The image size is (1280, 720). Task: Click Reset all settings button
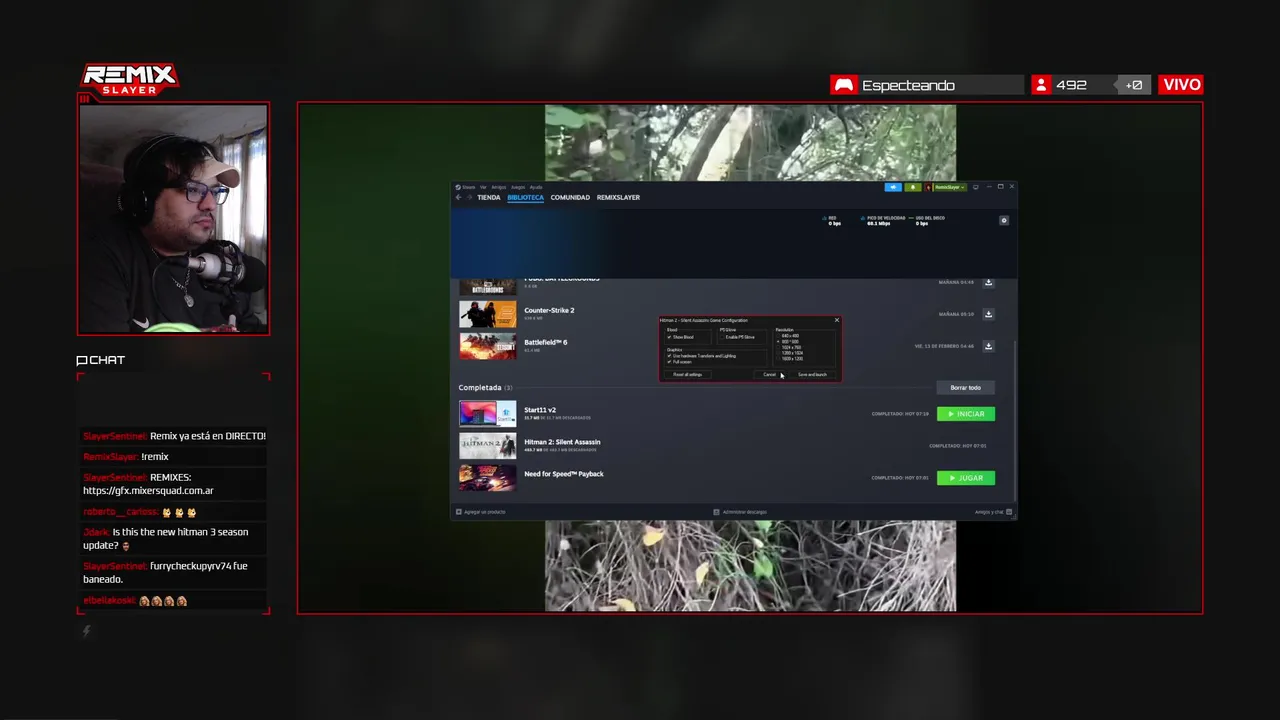(x=687, y=374)
